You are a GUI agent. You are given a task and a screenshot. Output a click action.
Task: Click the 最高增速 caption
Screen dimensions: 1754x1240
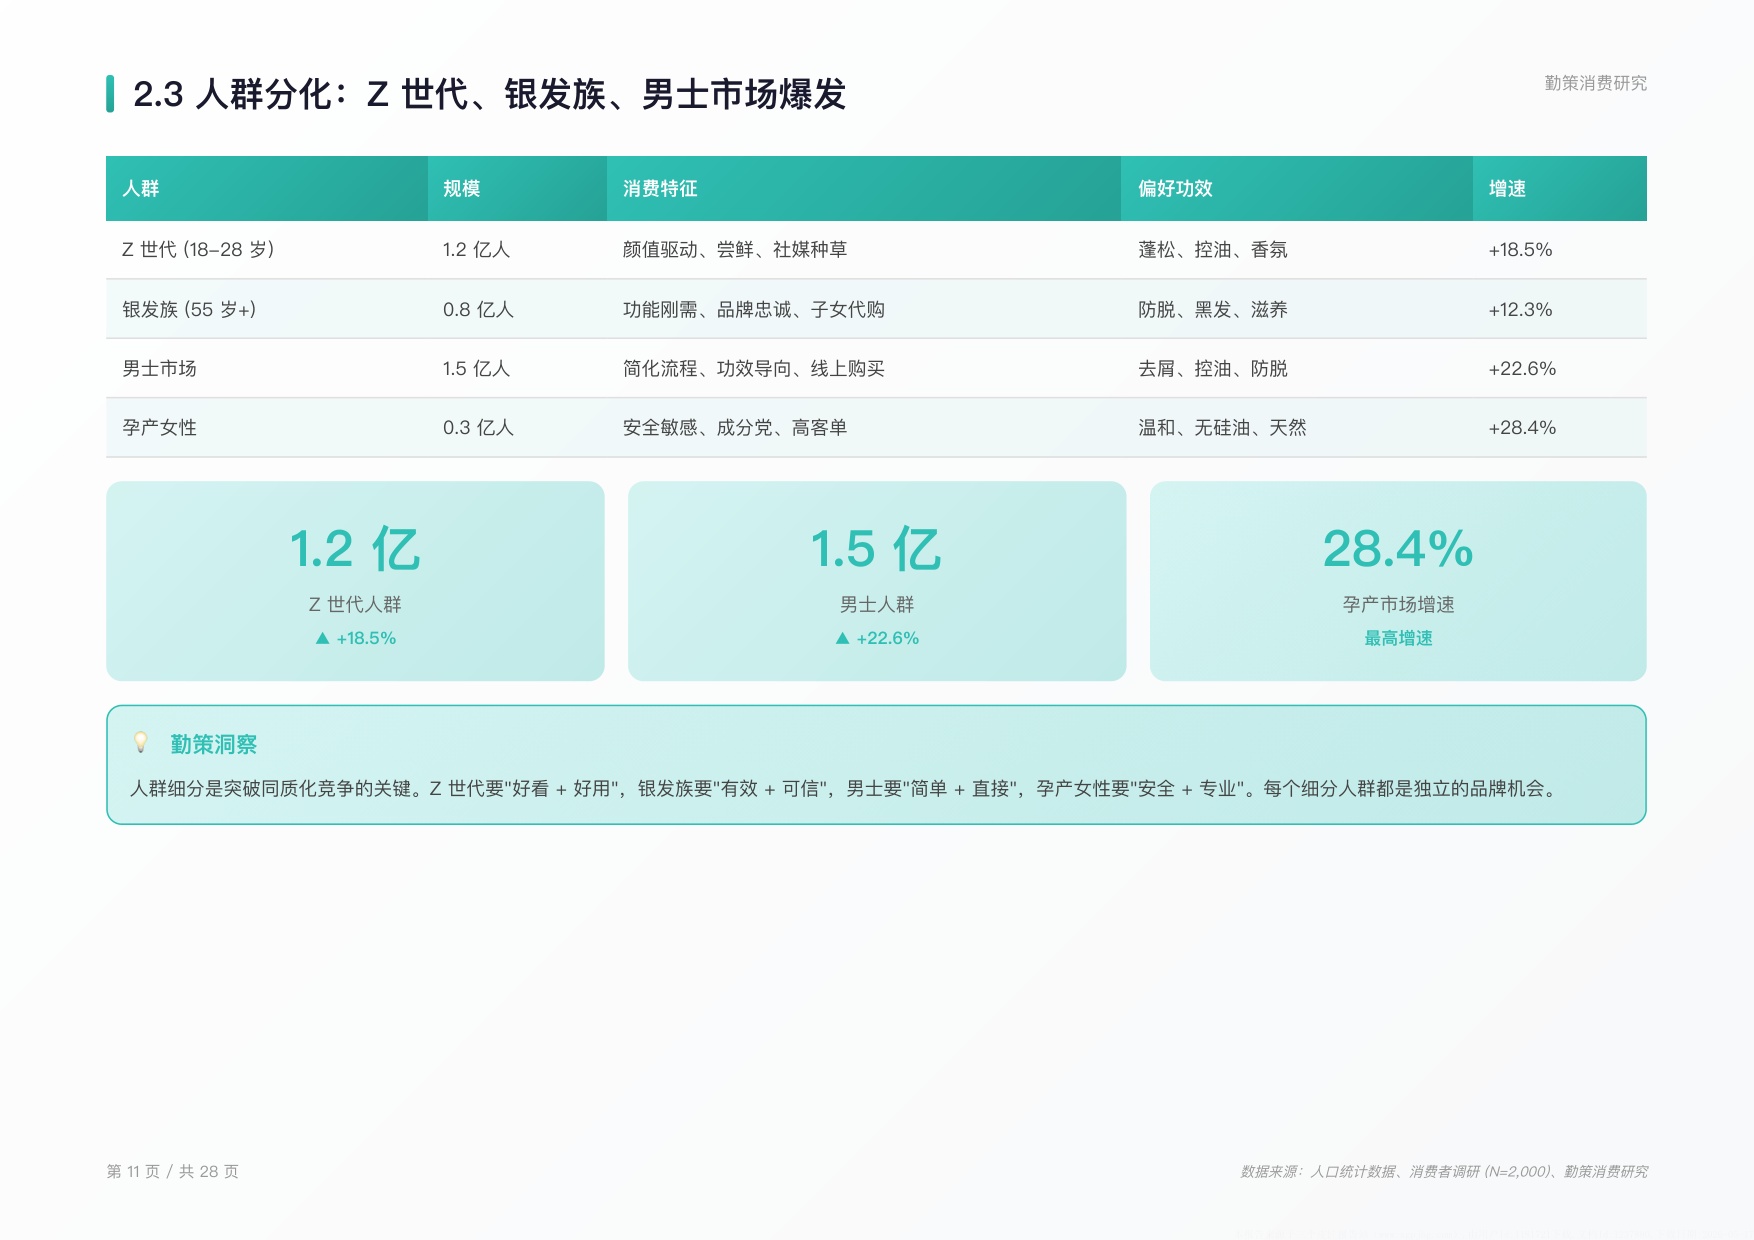point(1398,638)
